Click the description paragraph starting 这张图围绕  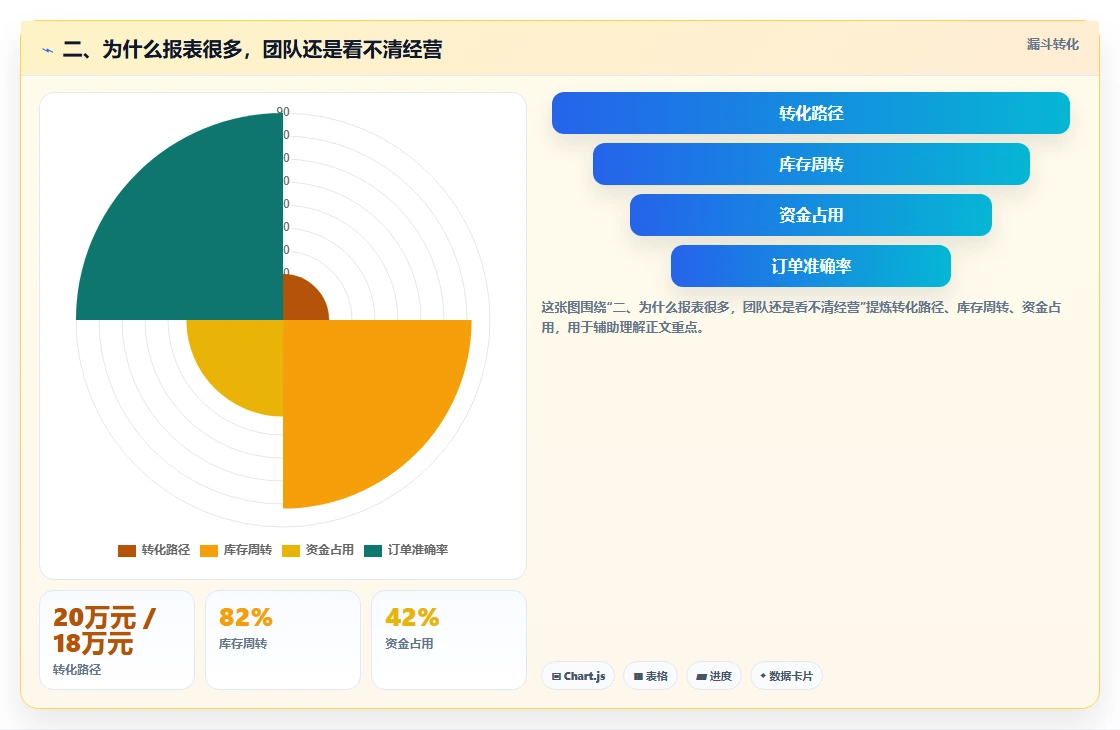click(801, 317)
